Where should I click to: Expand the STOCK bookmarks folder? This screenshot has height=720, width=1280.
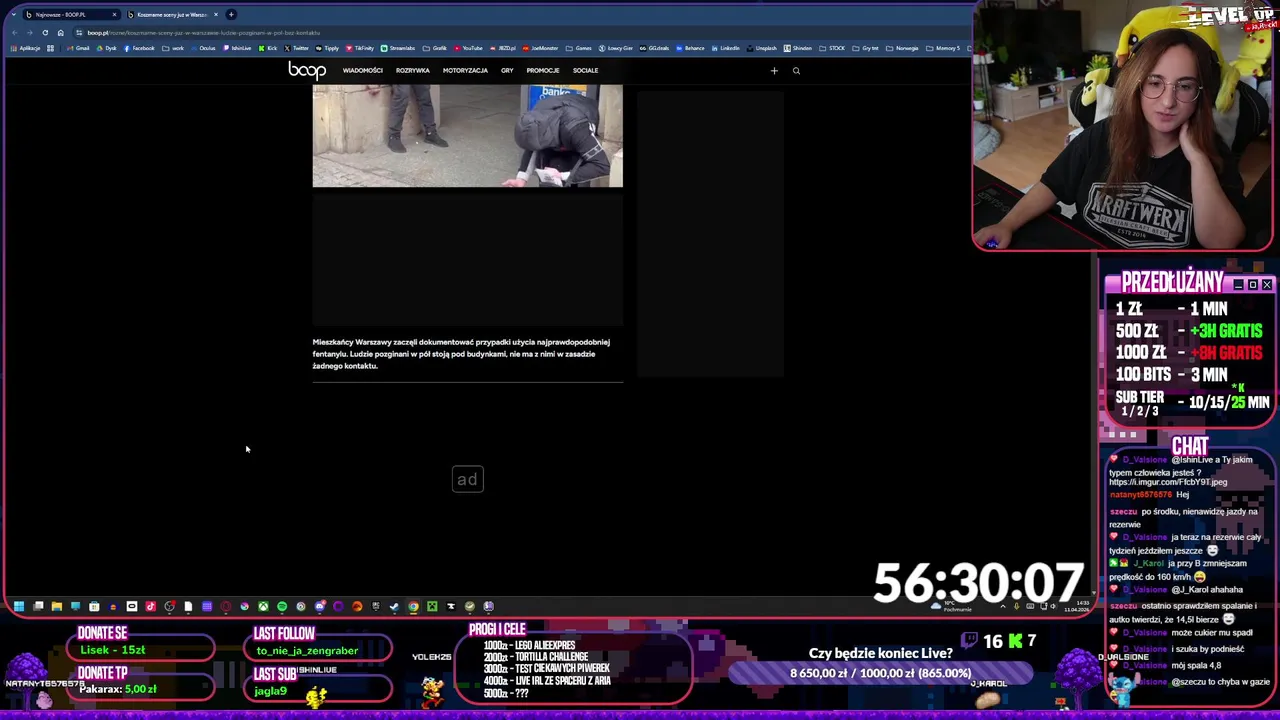833,48
